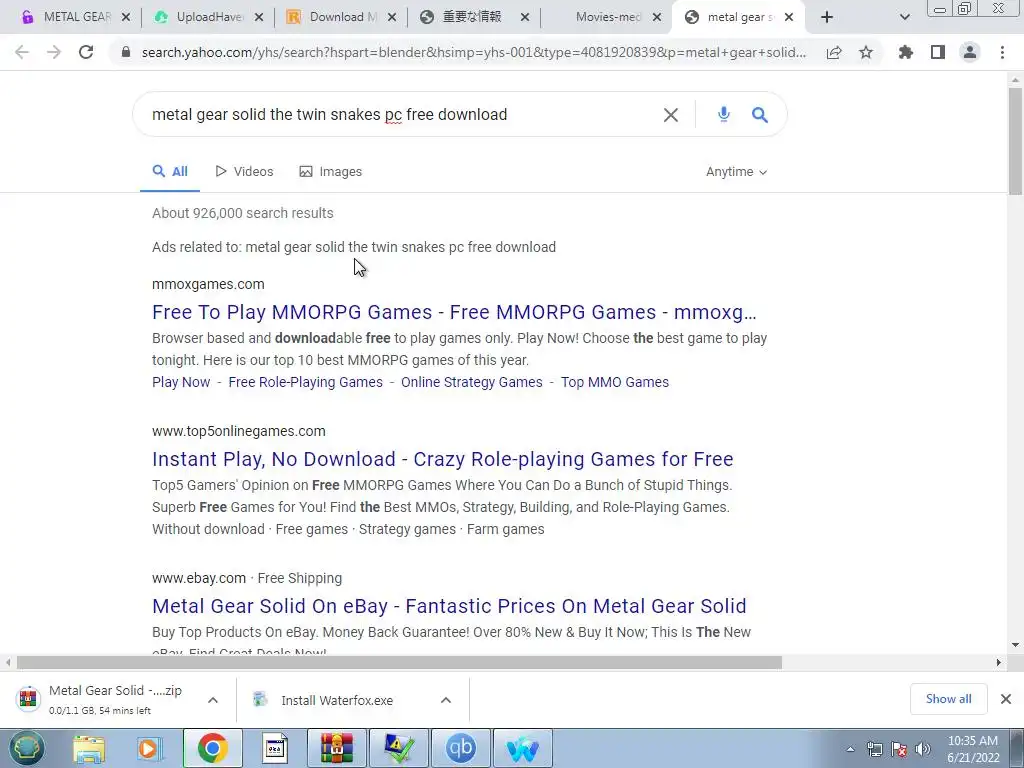Close the Movies-med tab
This screenshot has width=1024, height=768.
tap(657, 17)
